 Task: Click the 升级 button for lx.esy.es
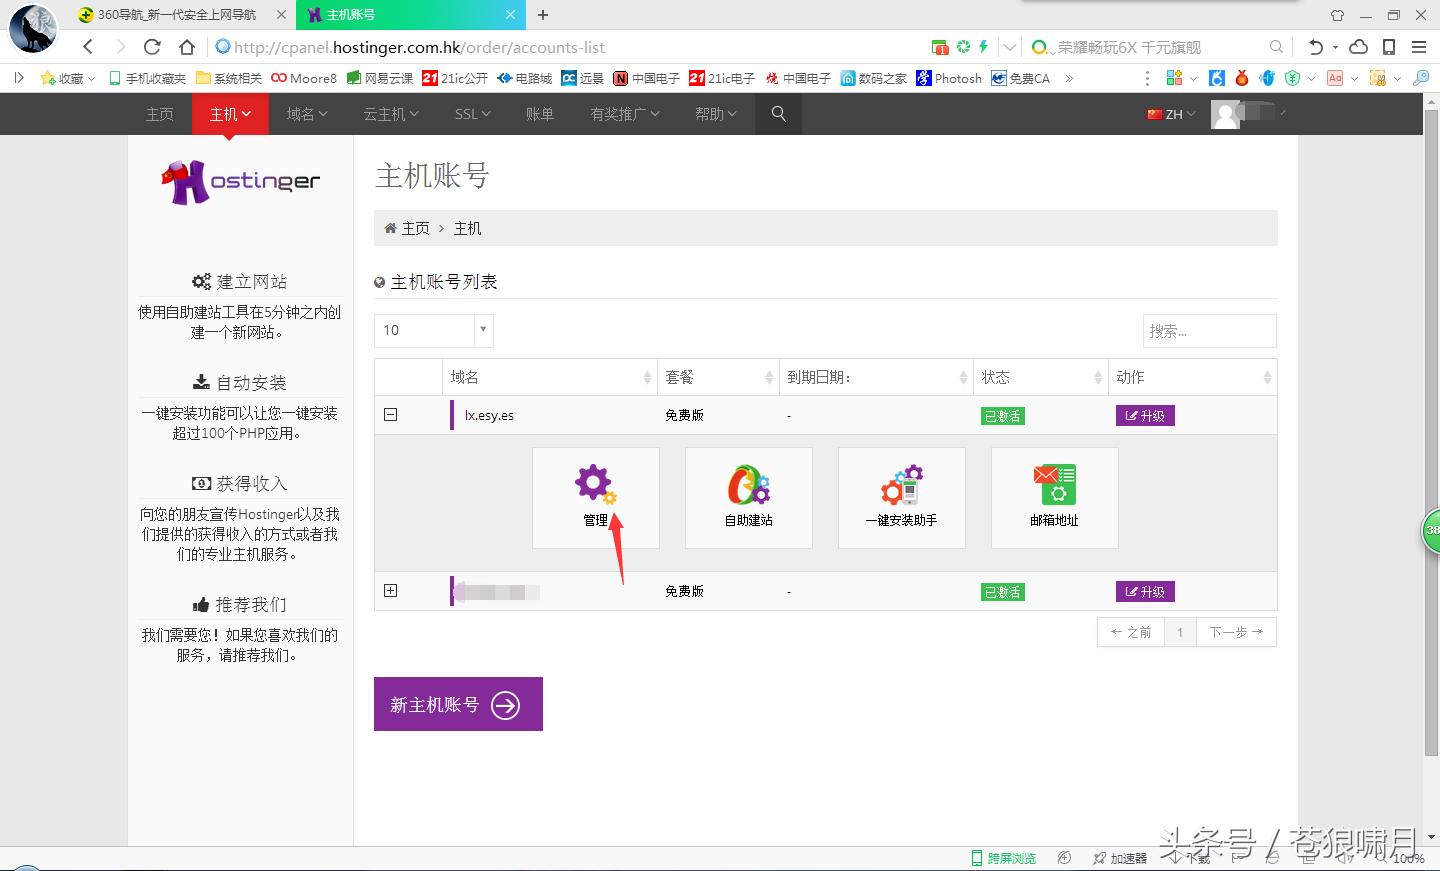[x=1144, y=415]
